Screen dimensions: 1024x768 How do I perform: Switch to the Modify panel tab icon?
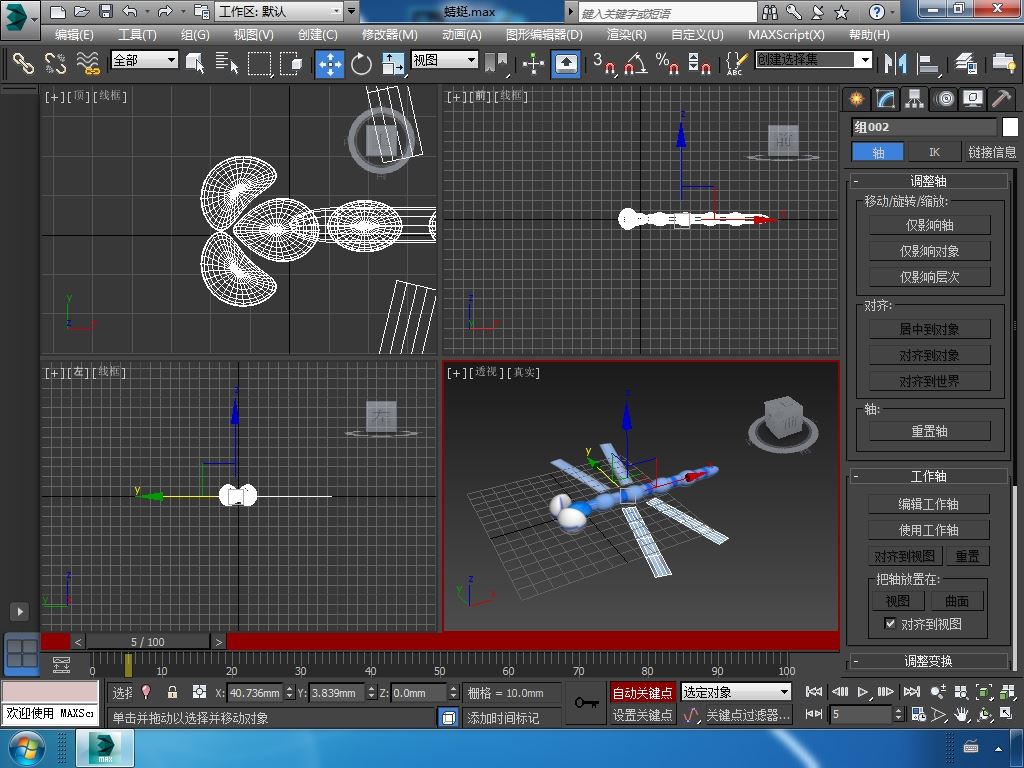click(885, 98)
